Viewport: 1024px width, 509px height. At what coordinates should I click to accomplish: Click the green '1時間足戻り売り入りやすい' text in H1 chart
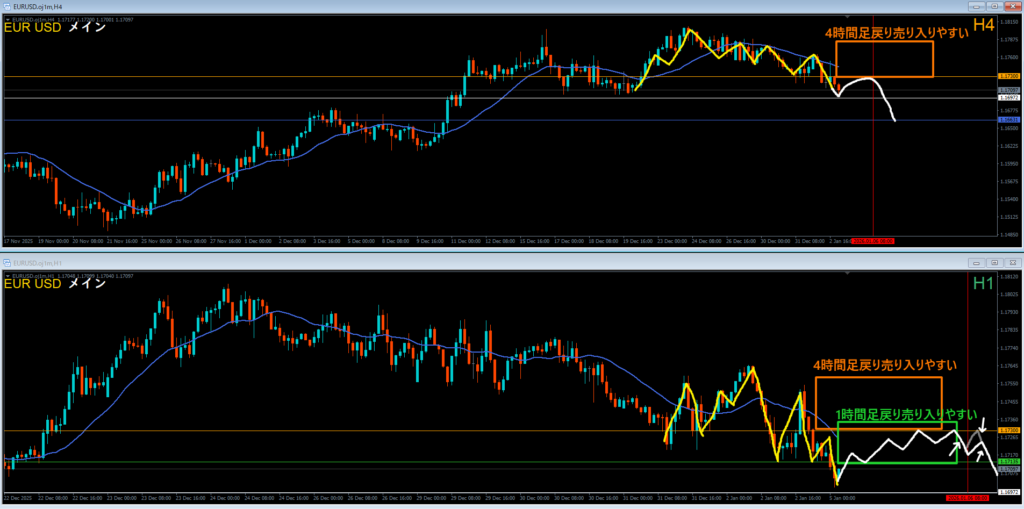point(901,414)
